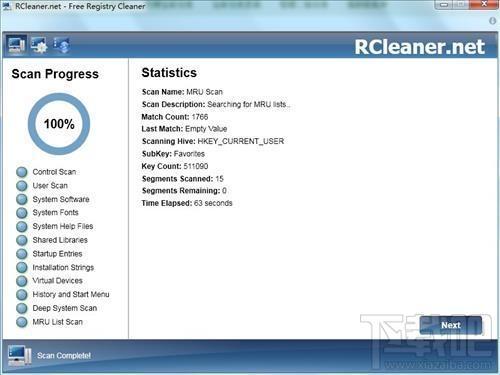This screenshot has width=500, height=375.
Task: Select the Deep System Scan label
Action: pyautogui.click(x=65, y=308)
